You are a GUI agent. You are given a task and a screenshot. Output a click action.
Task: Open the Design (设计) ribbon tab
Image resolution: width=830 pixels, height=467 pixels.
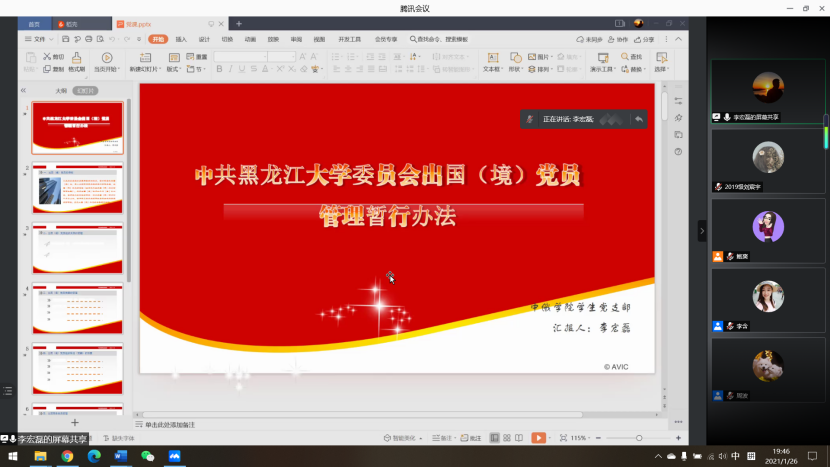(204, 39)
